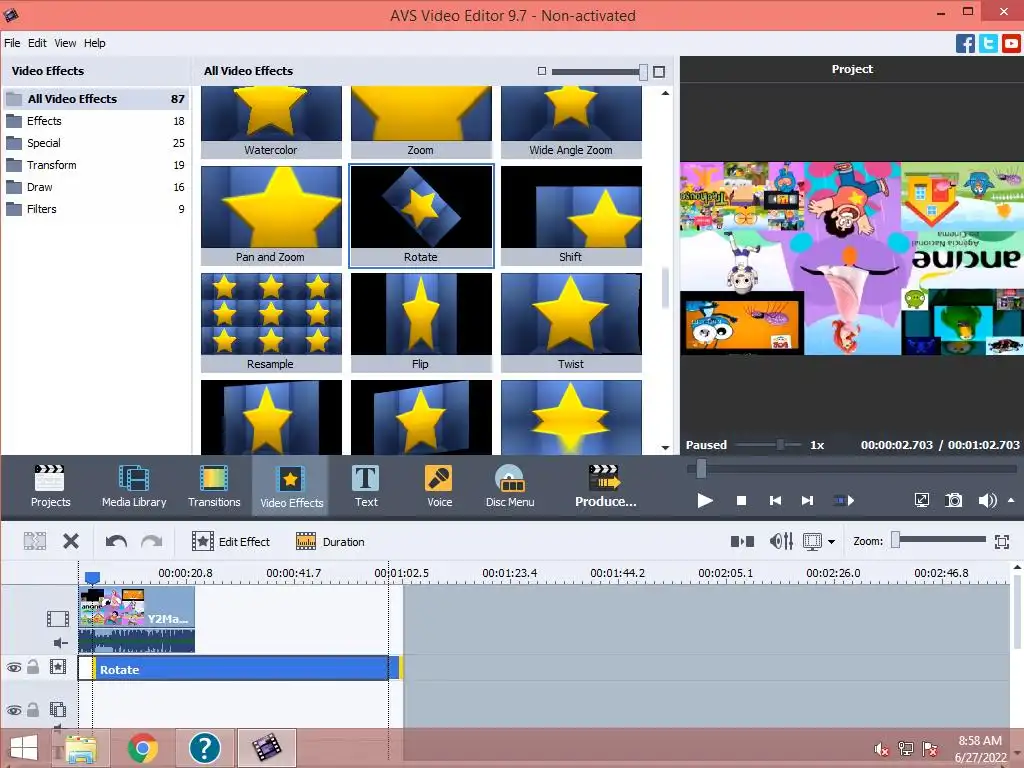1024x768 pixels.
Task: Open the File menu
Action: pyautogui.click(x=12, y=43)
